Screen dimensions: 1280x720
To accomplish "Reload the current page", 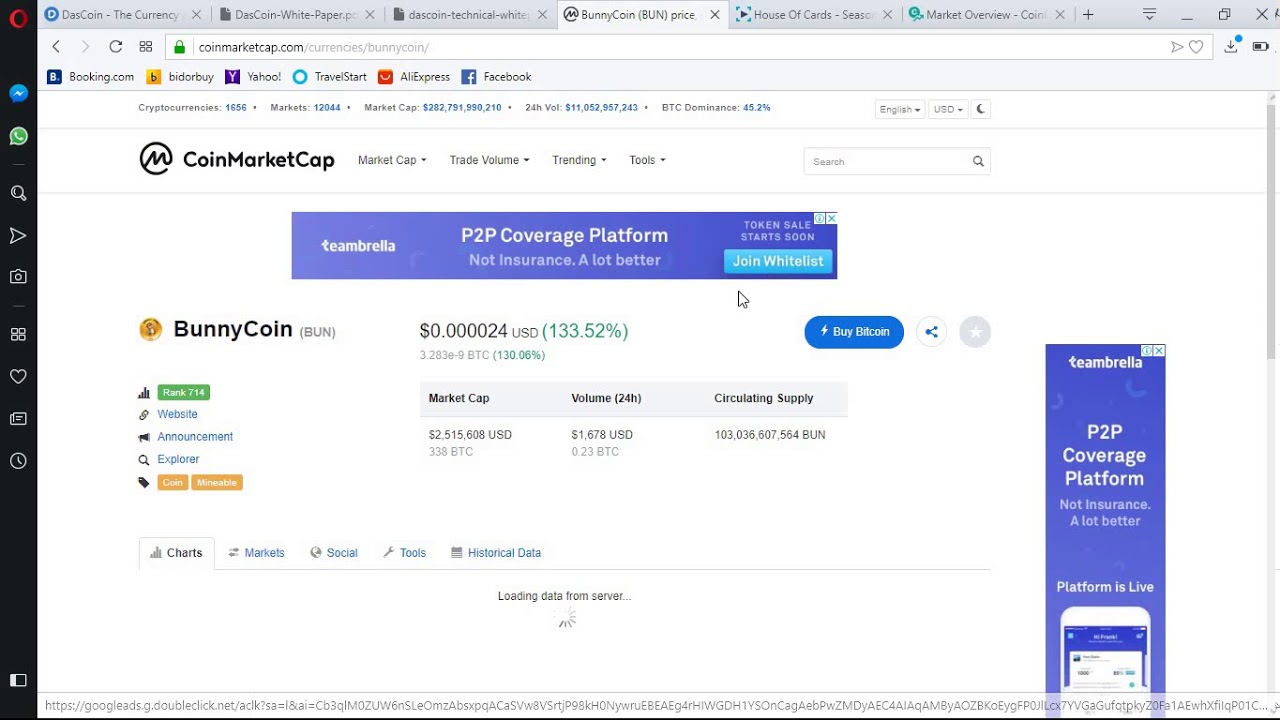I will (x=116, y=47).
